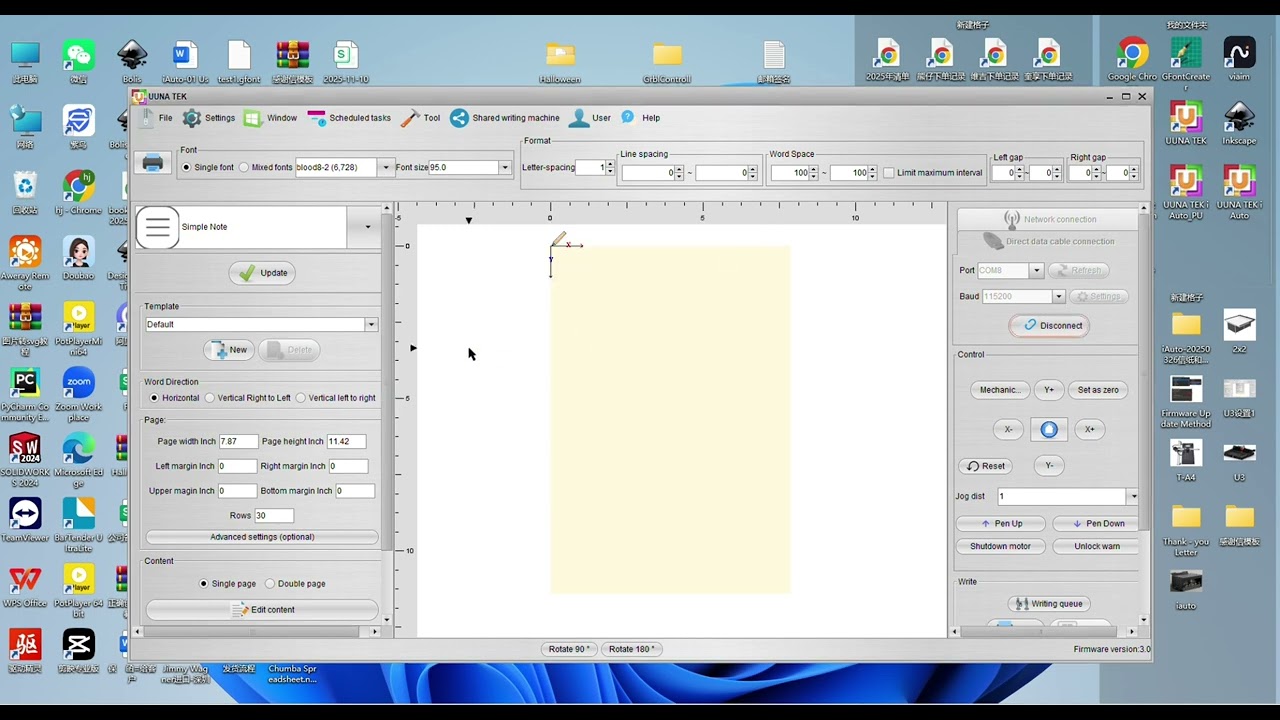This screenshot has height=720, width=1280.
Task: Click the Page height Inch field
Action: coord(346,442)
